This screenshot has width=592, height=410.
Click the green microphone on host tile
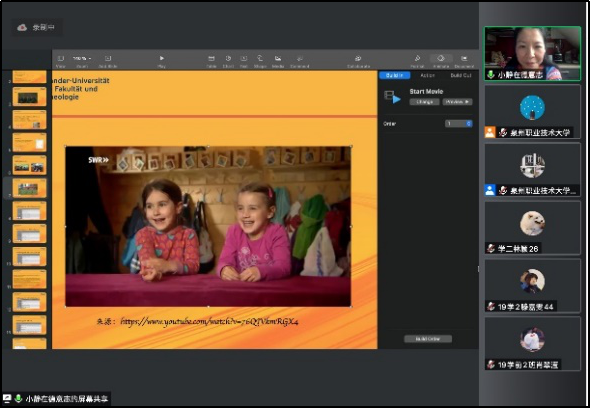491,75
